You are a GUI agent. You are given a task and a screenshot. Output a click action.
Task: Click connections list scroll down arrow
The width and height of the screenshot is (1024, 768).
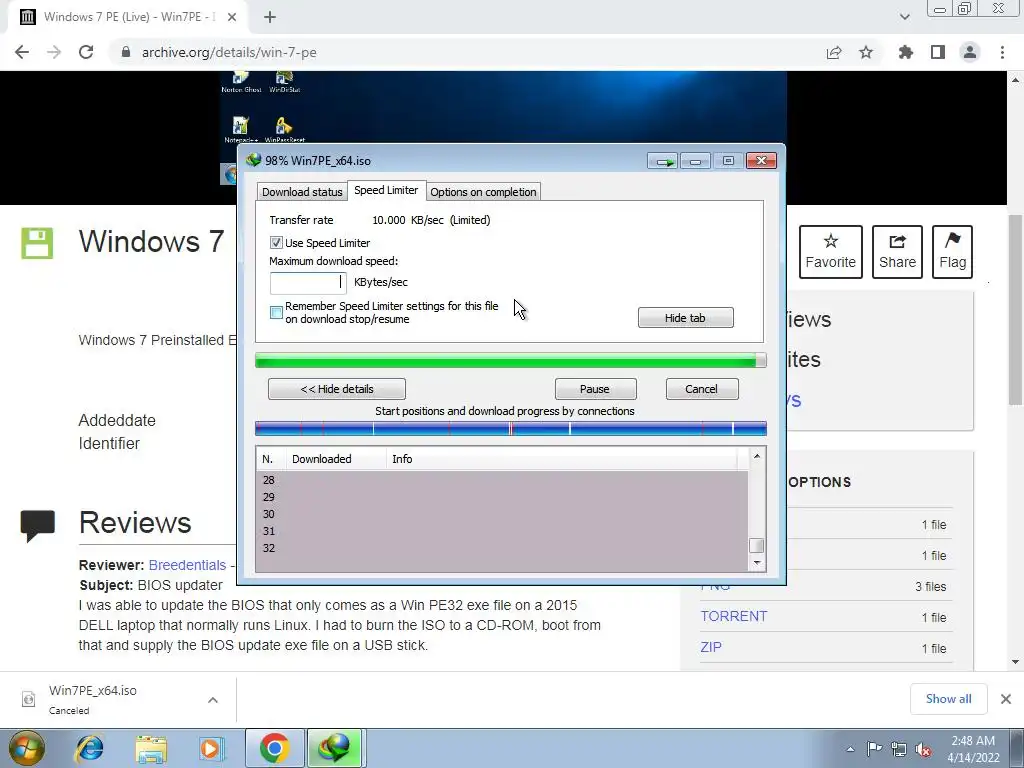coord(757,562)
